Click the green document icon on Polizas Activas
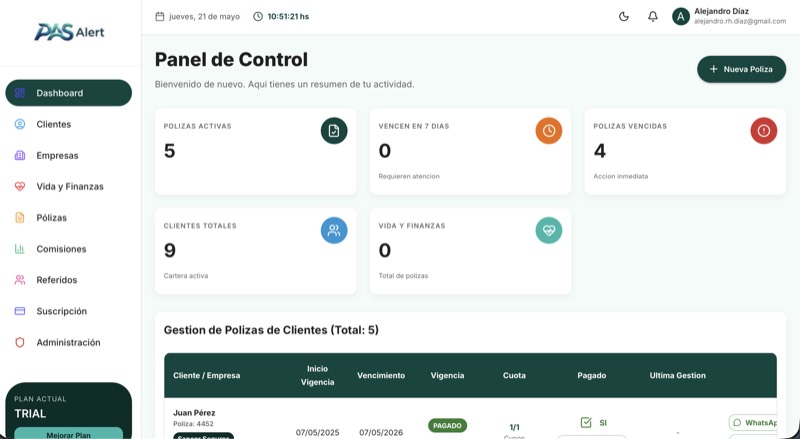The image size is (800, 439). pyautogui.click(x=334, y=131)
